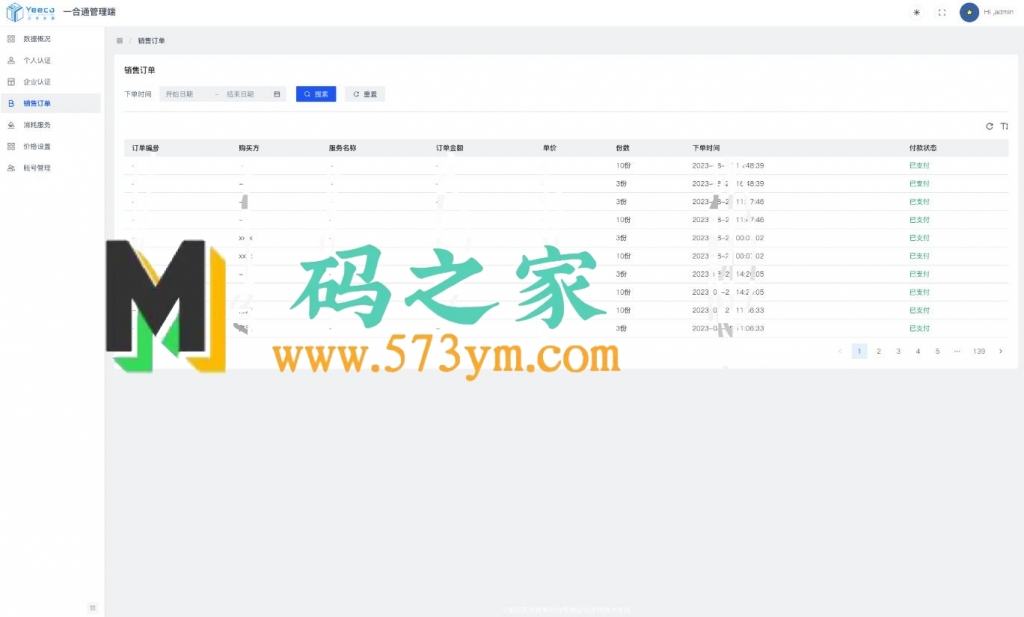Click the 份数 column header
The width and height of the screenshot is (1024, 617).
click(x=623, y=148)
